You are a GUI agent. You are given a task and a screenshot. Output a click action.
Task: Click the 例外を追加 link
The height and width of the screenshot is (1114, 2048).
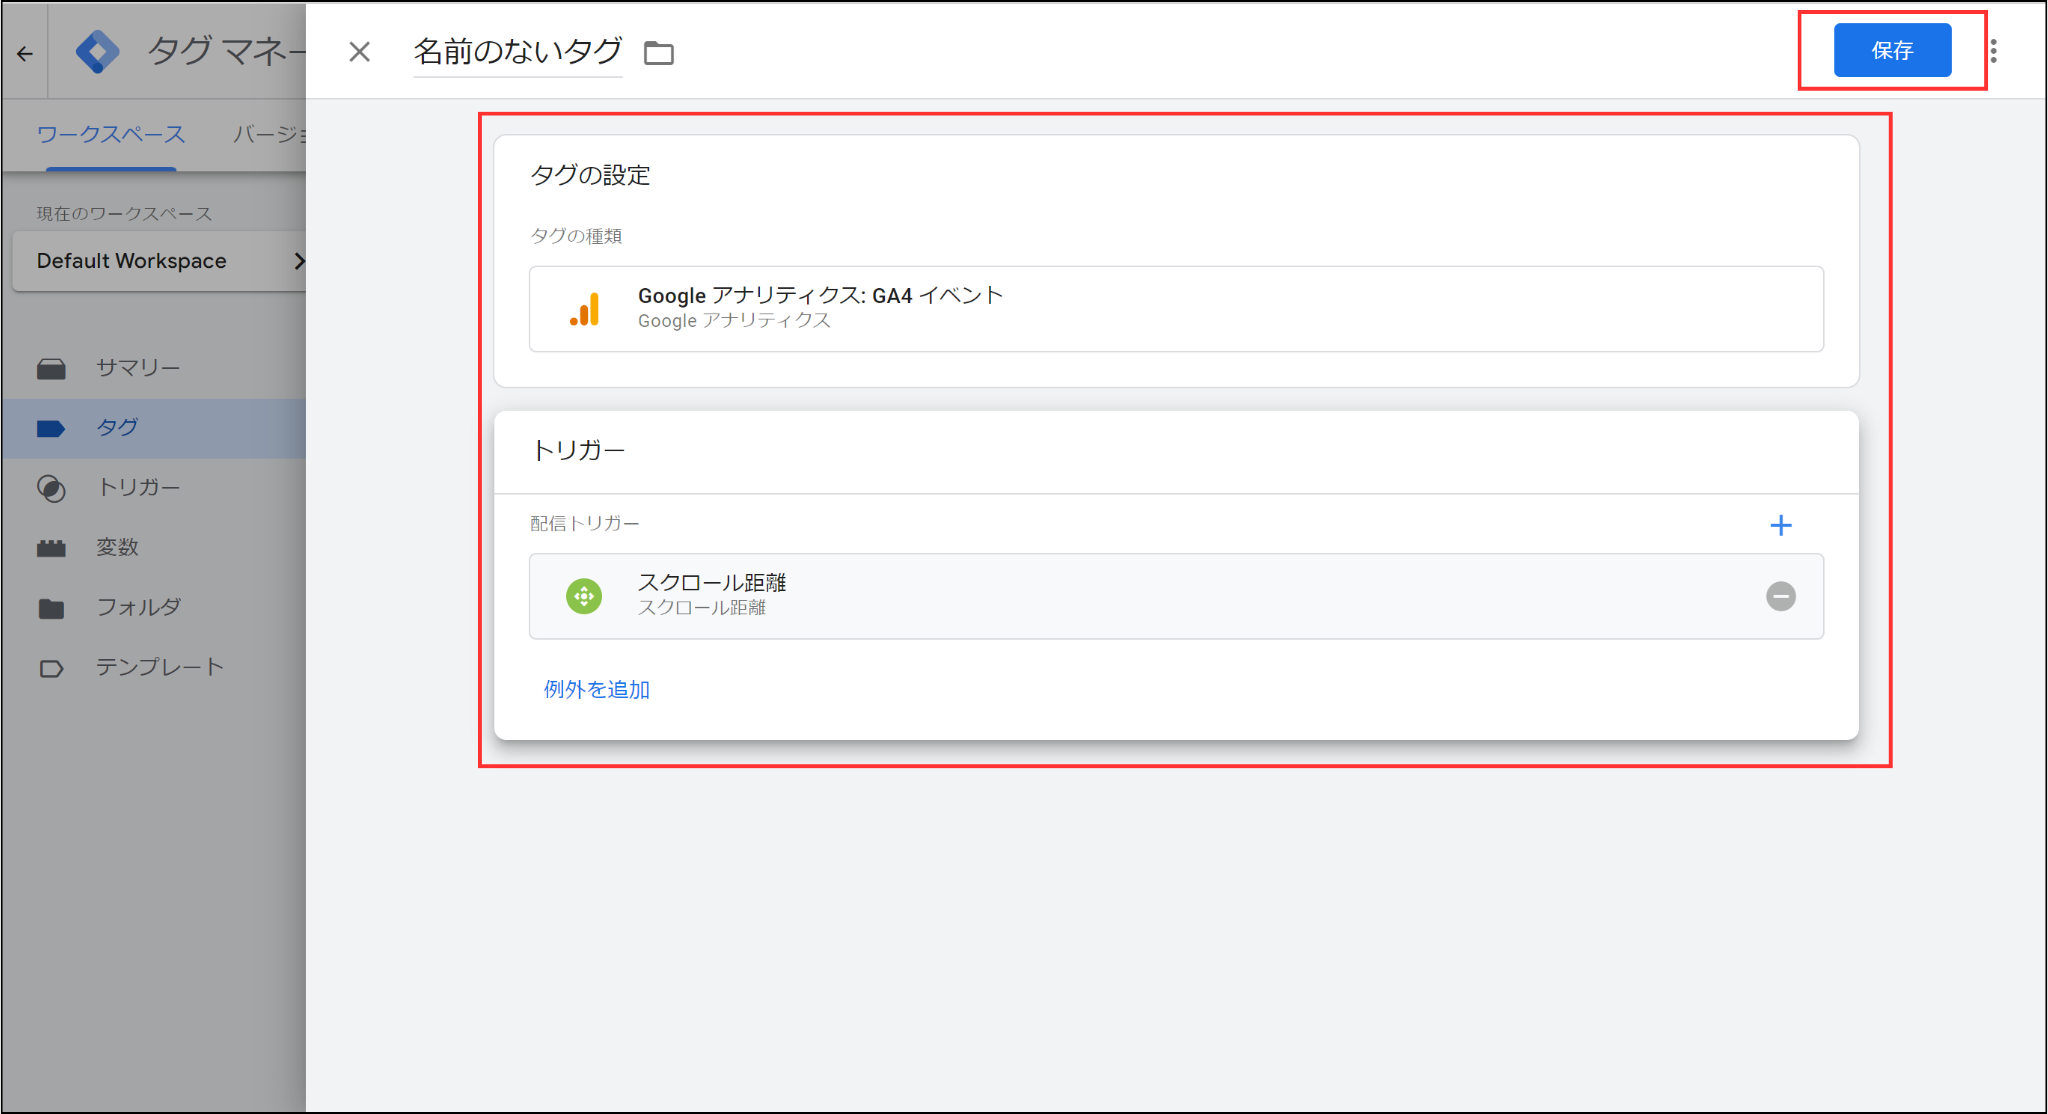click(x=597, y=689)
